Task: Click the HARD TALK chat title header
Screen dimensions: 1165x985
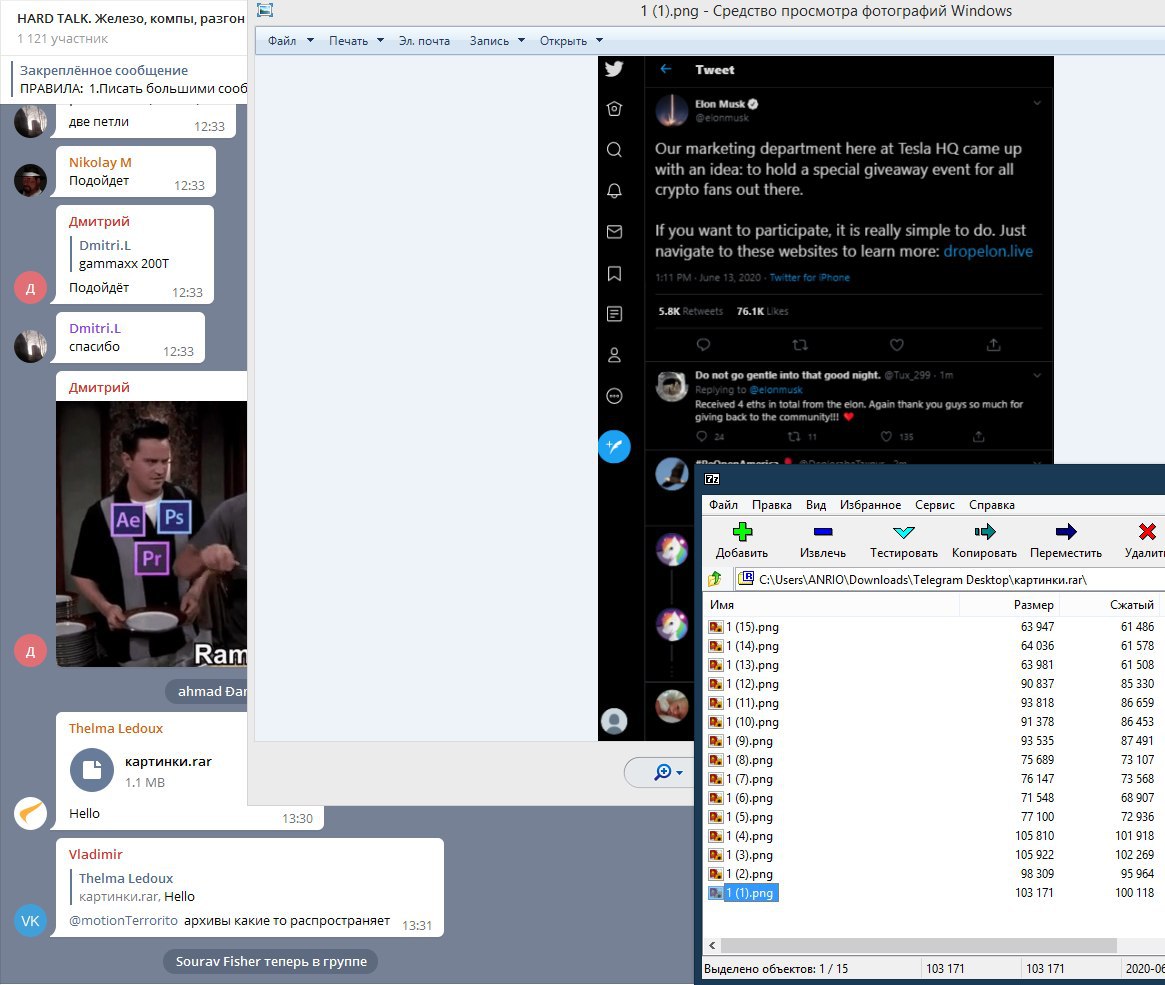Action: [130, 19]
